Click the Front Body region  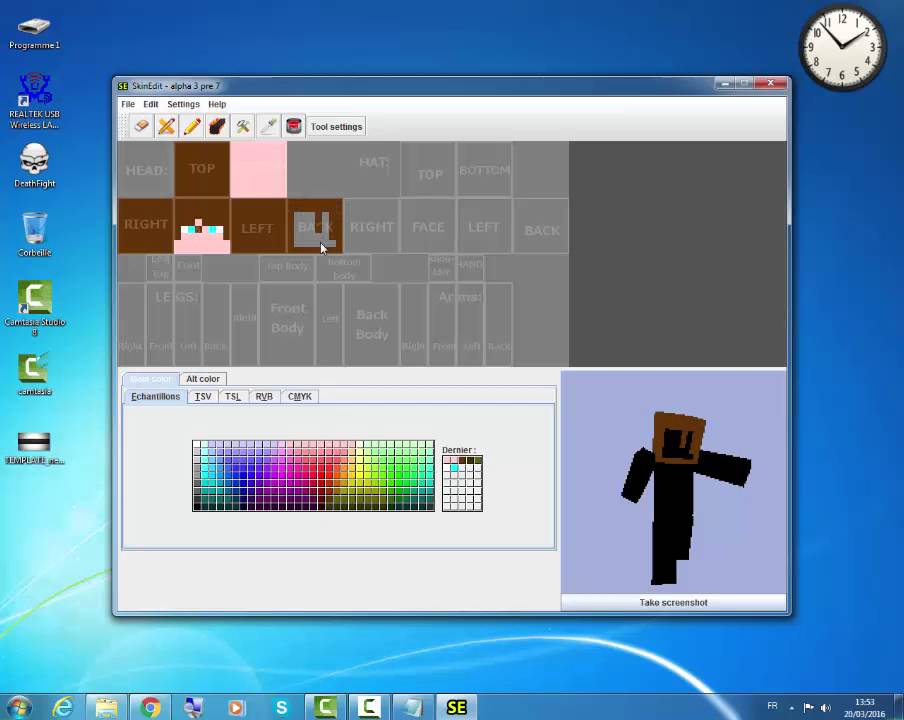tap(287, 324)
